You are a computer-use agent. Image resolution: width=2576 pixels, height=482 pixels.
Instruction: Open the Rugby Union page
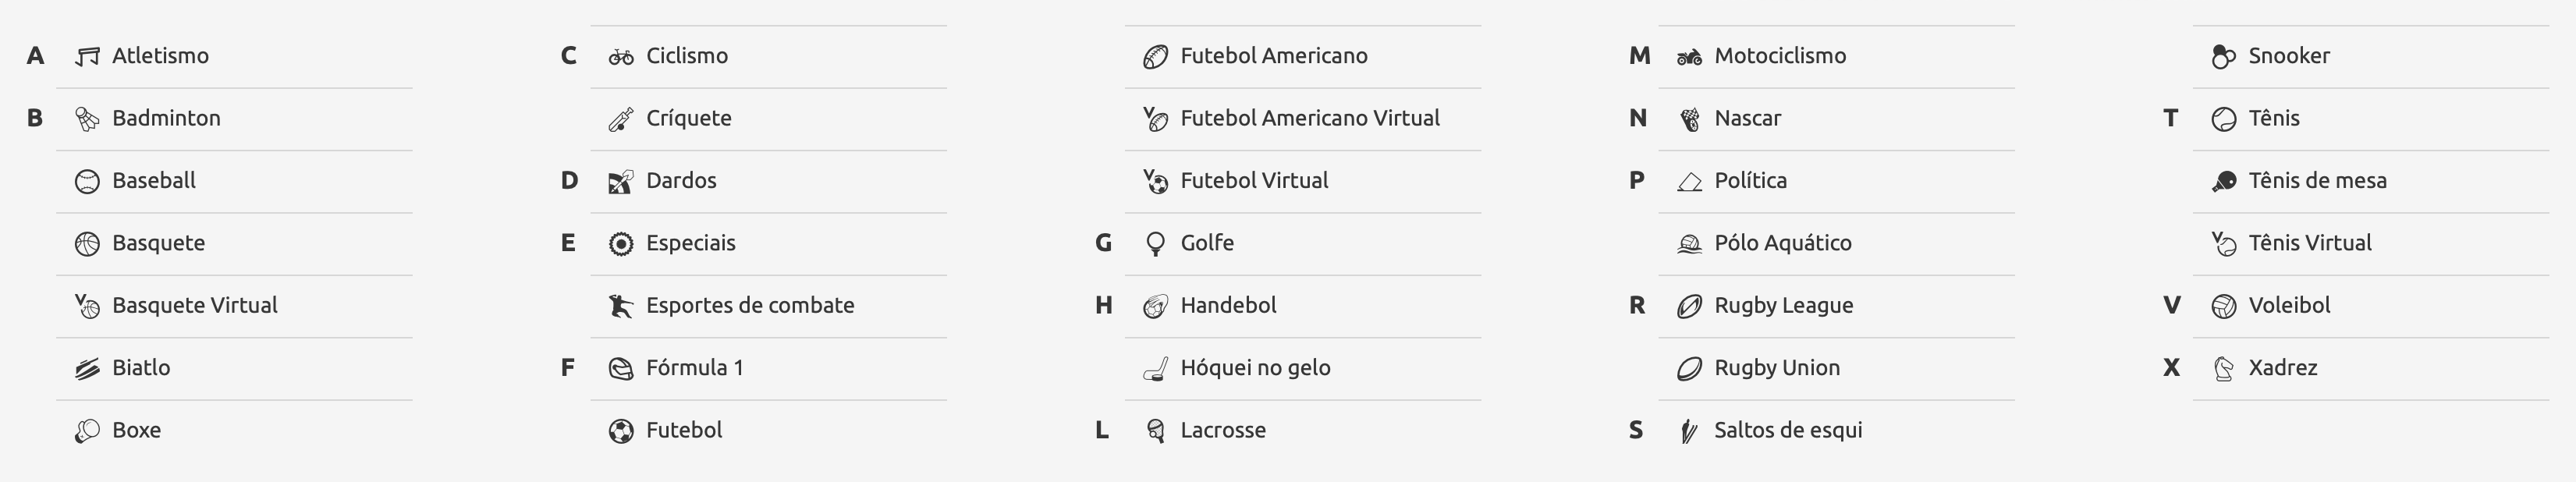[1836, 368]
